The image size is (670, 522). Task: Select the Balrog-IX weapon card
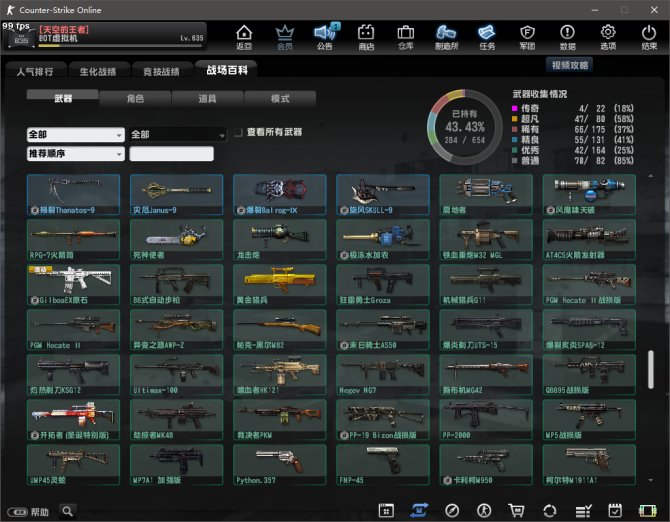coord(280,194)
